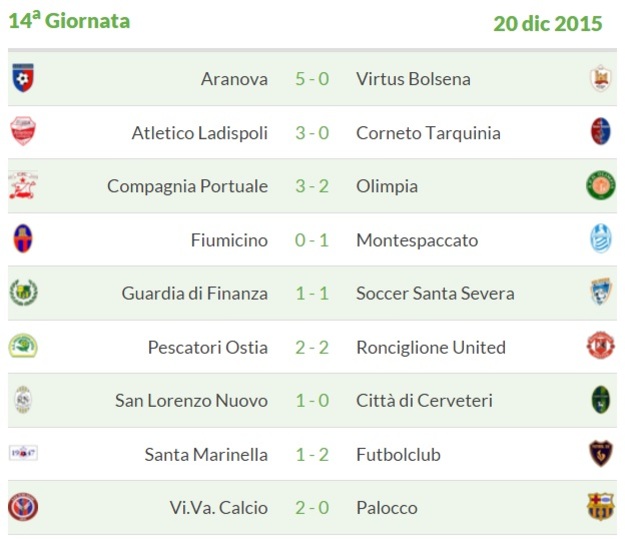Click the Città di Cerveteri team name
625x541 pixels.
pyautogui.click(x=424, y=401)
